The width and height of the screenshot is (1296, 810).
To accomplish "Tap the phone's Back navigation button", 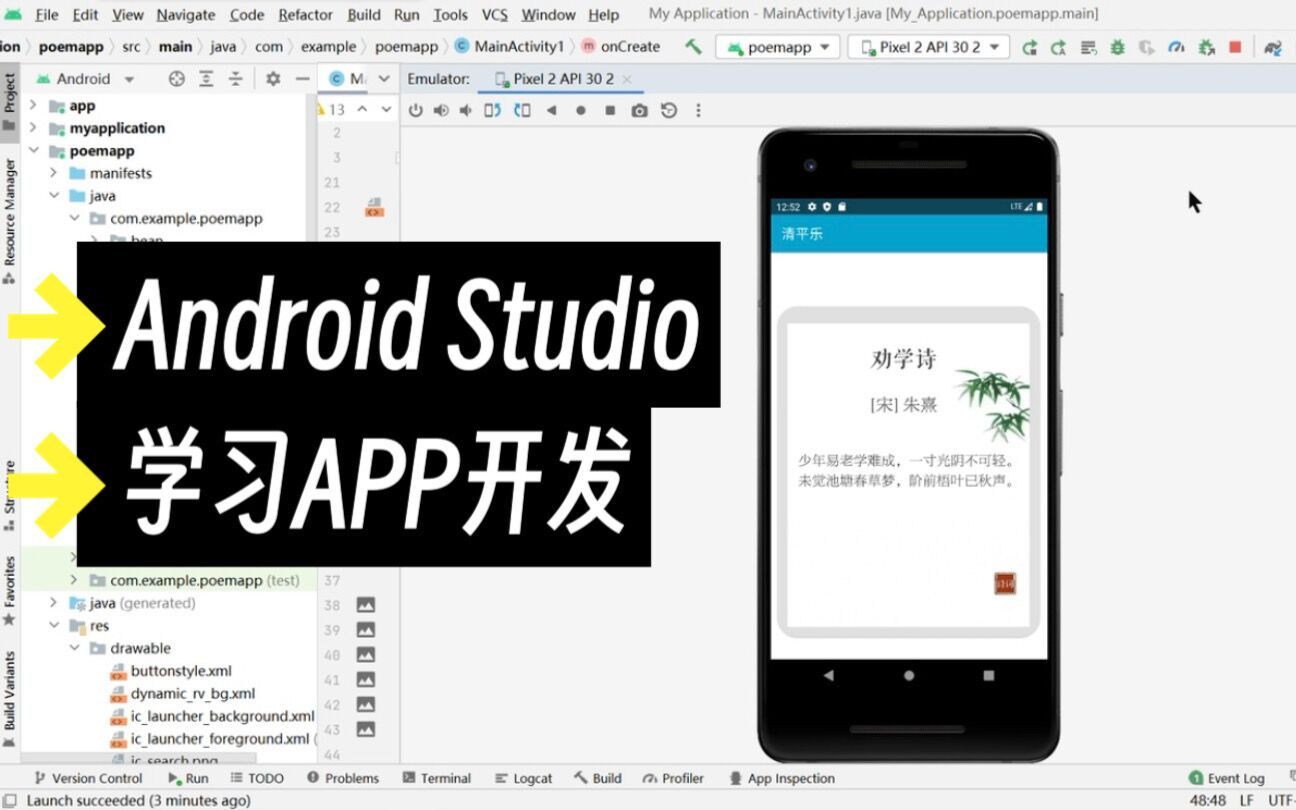I will 828,675.
